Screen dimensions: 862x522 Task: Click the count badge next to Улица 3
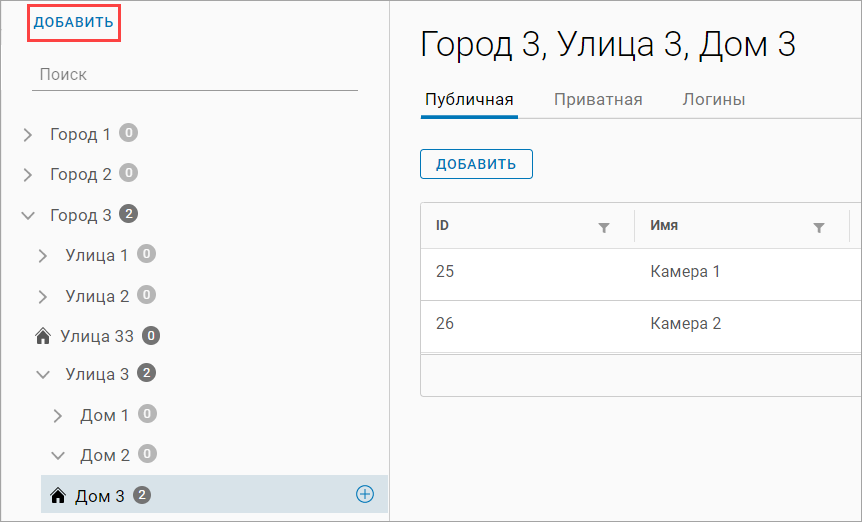pyautogui.click(x=146, y=374)
